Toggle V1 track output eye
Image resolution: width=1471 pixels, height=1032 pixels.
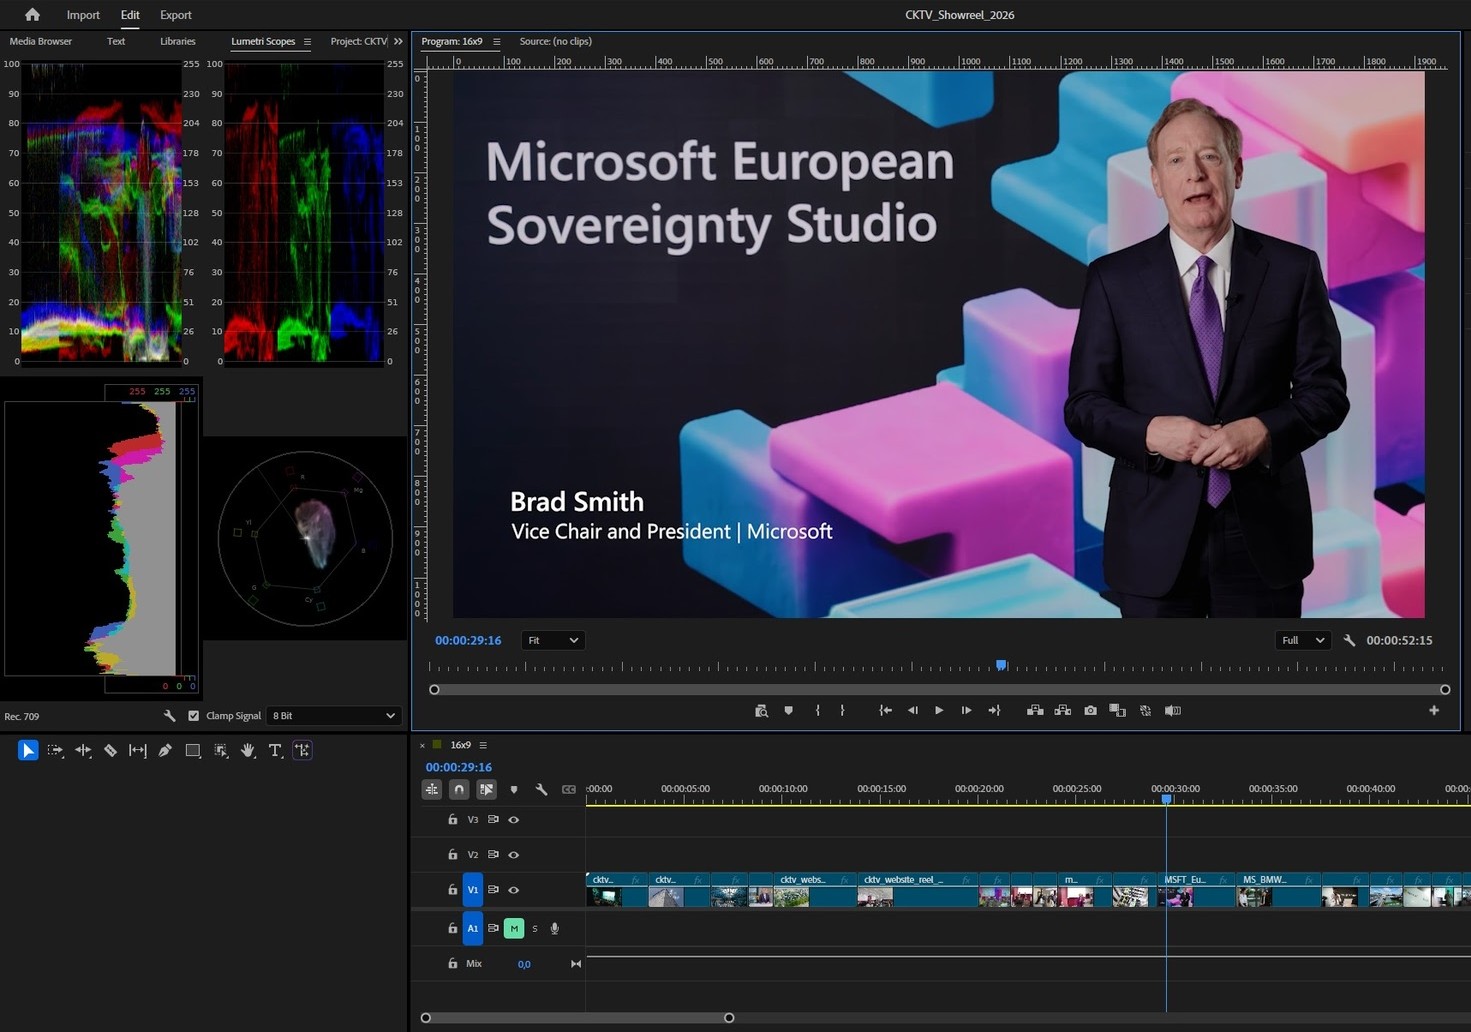[514, 890]
